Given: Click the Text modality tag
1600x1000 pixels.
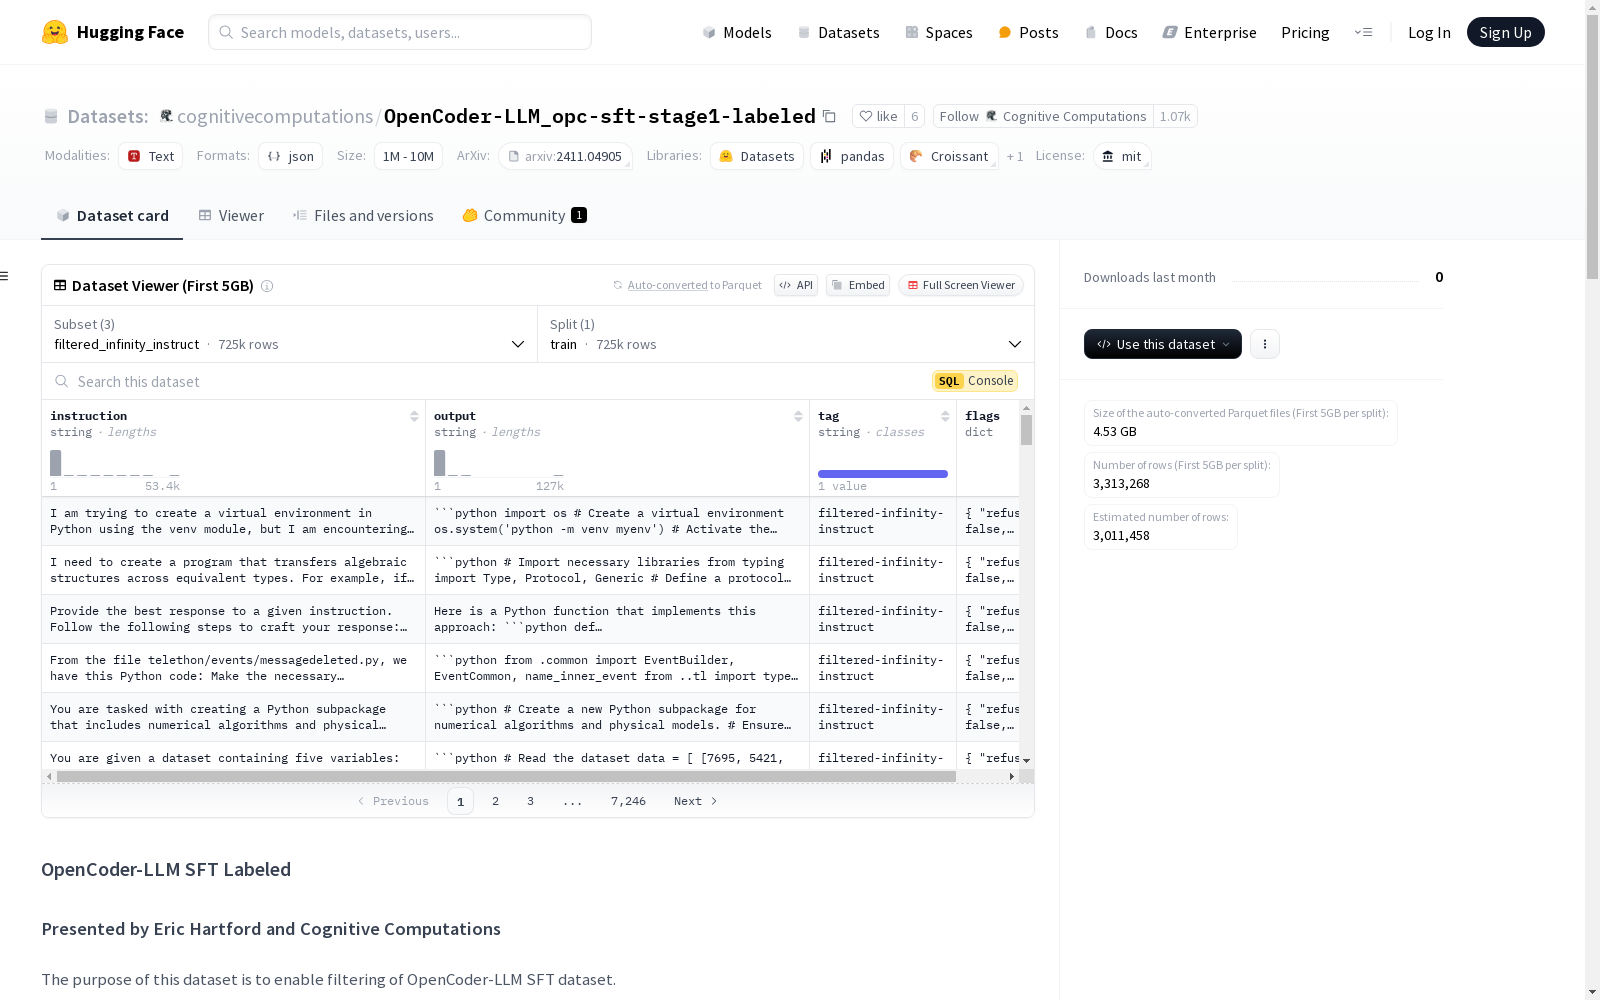Looking at the screenshot, I should pos(151,156).
